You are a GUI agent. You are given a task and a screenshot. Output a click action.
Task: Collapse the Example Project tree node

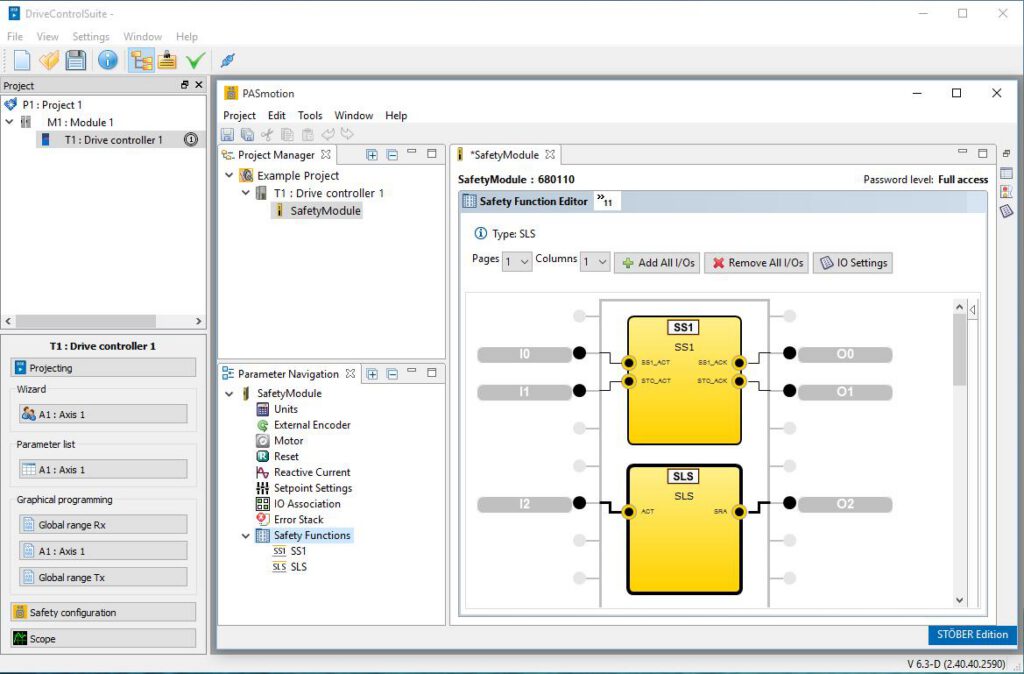coord(229,176)
